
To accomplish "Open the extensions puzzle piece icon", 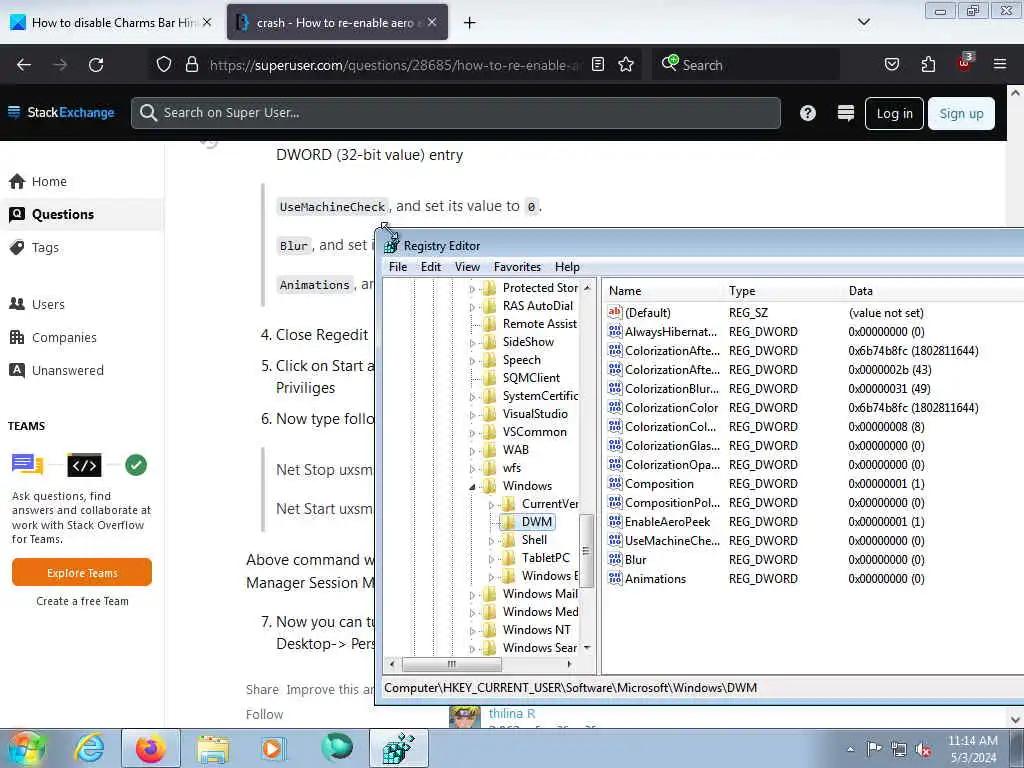I will [928, 64].
